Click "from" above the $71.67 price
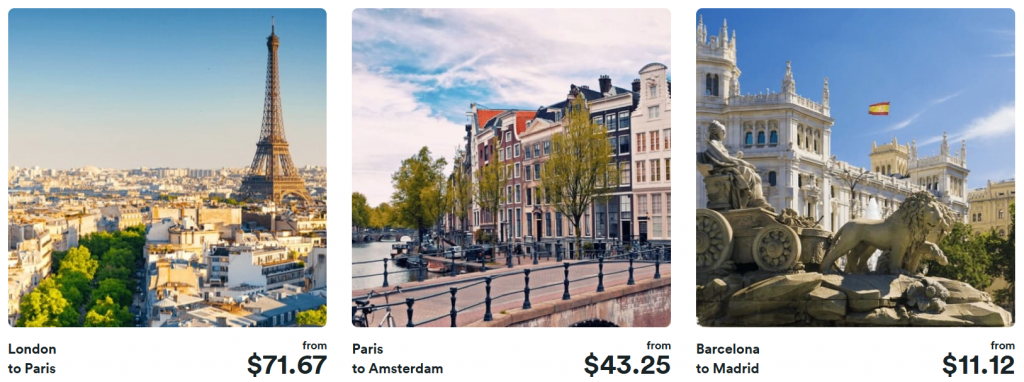The image size is (1024, 382). (314, 345)
